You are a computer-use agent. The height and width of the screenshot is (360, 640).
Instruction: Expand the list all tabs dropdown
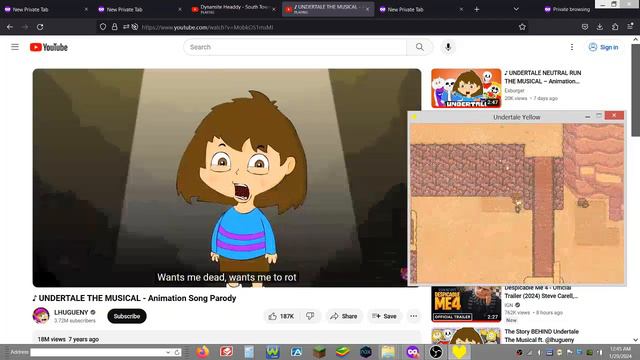(x=516, y=9)
